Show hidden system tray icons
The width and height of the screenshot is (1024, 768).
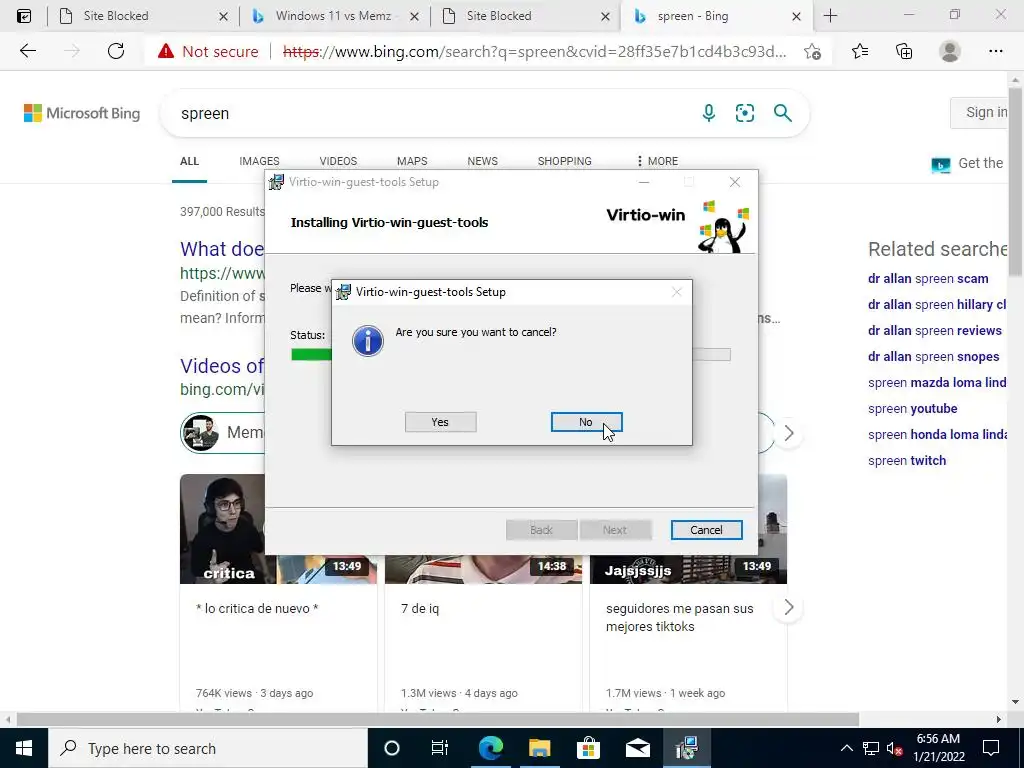coord(846,748)
